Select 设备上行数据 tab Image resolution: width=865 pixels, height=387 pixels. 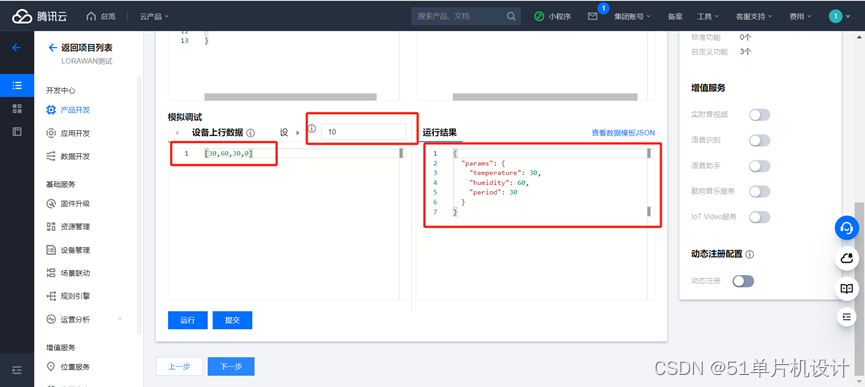click(217, 133)
